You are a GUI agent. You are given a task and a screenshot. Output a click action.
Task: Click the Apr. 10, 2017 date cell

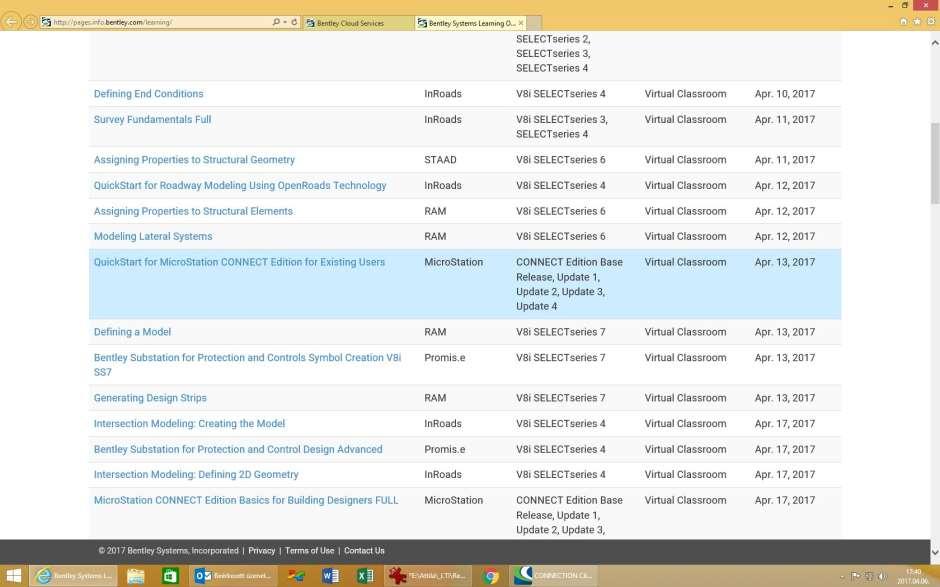coord(785,94)
